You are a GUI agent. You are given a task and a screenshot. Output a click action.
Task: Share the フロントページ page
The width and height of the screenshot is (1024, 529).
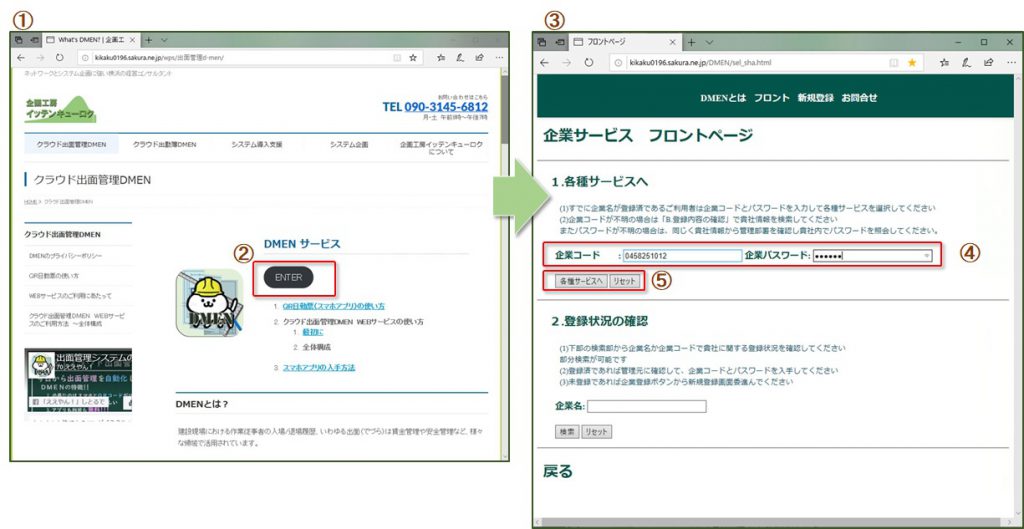coord(989,63)
